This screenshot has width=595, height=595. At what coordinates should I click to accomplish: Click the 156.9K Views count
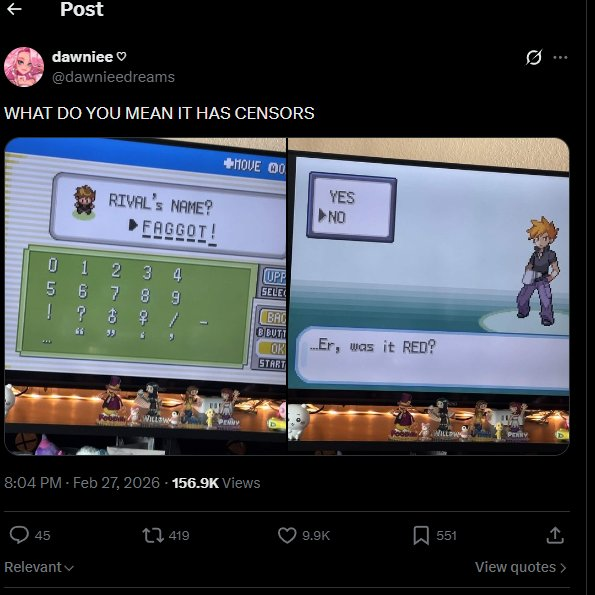216,483
